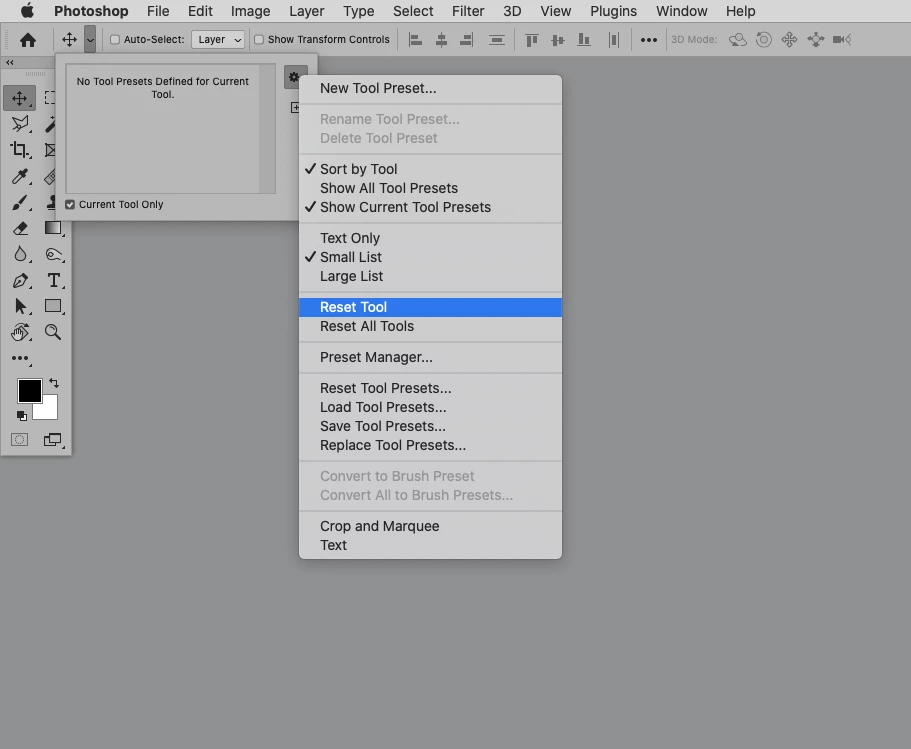Choose New Tool Preset...
This screenshot has height=749, width=911.
pos(431,88)
